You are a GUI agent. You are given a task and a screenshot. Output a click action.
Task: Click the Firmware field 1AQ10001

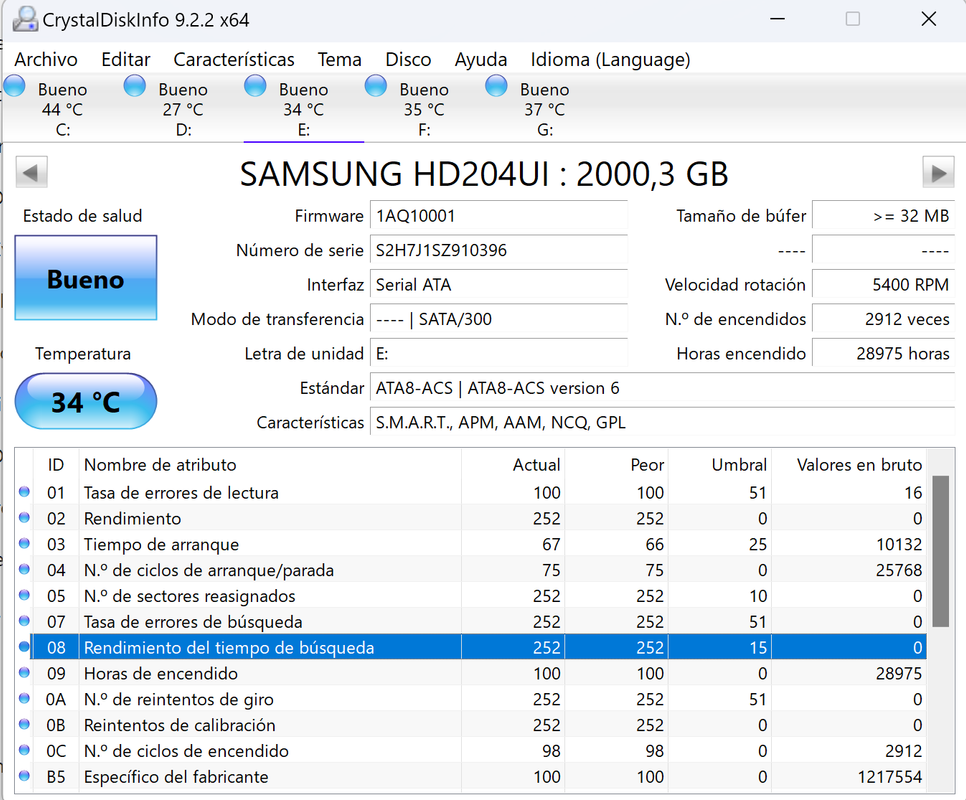(498, 216)
